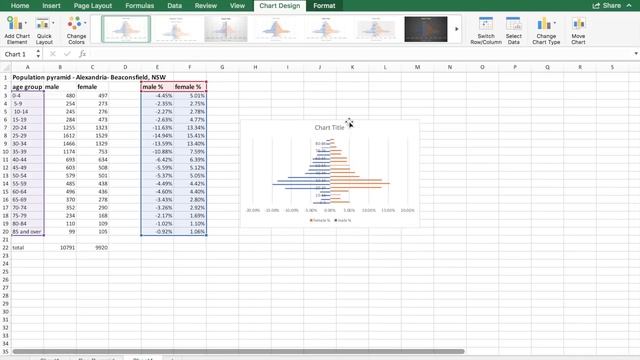Click the '85 and over' cell
Viewport: 640px width, 360px height.
click(x=27, y=231)
